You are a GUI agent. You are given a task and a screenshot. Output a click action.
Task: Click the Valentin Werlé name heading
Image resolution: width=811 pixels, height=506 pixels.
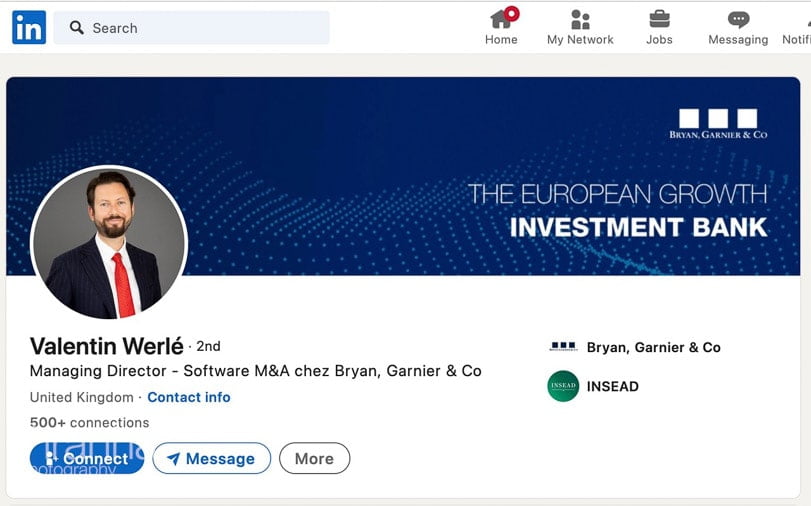click(107, 346)
